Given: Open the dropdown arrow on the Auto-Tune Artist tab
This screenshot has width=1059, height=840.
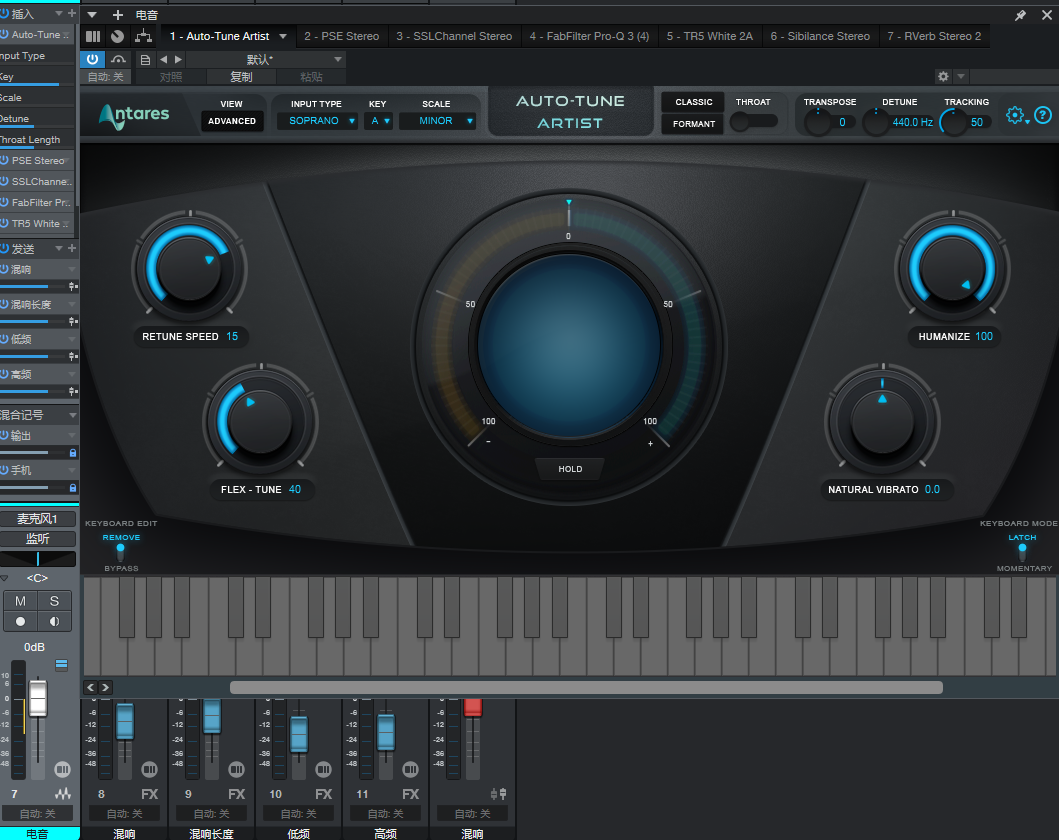Looking at the screenshot, I should pos(283,36).
